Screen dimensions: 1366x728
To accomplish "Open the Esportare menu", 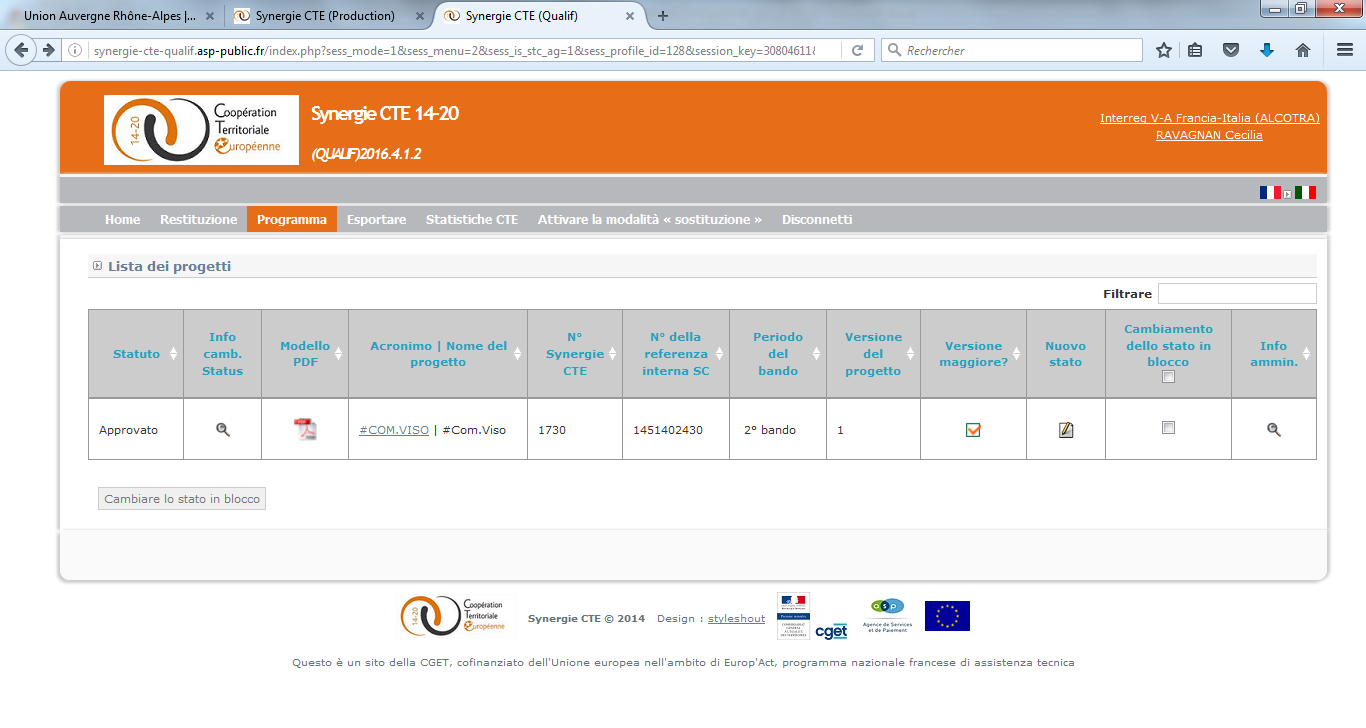I will pos(377,219).
